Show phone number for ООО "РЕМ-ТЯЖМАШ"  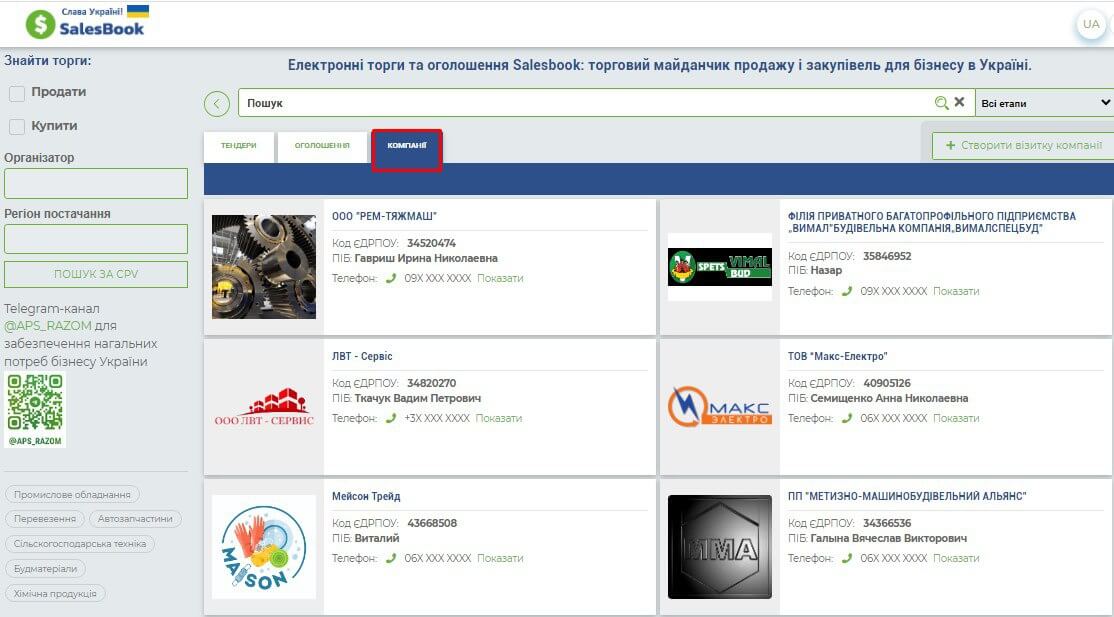[500, 279]
